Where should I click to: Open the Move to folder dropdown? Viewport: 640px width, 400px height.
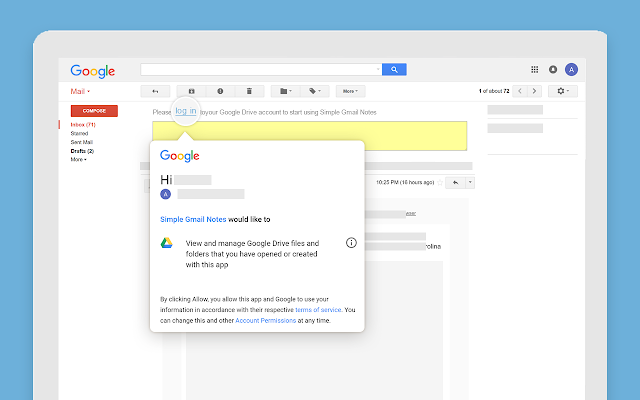pos(286,91)
